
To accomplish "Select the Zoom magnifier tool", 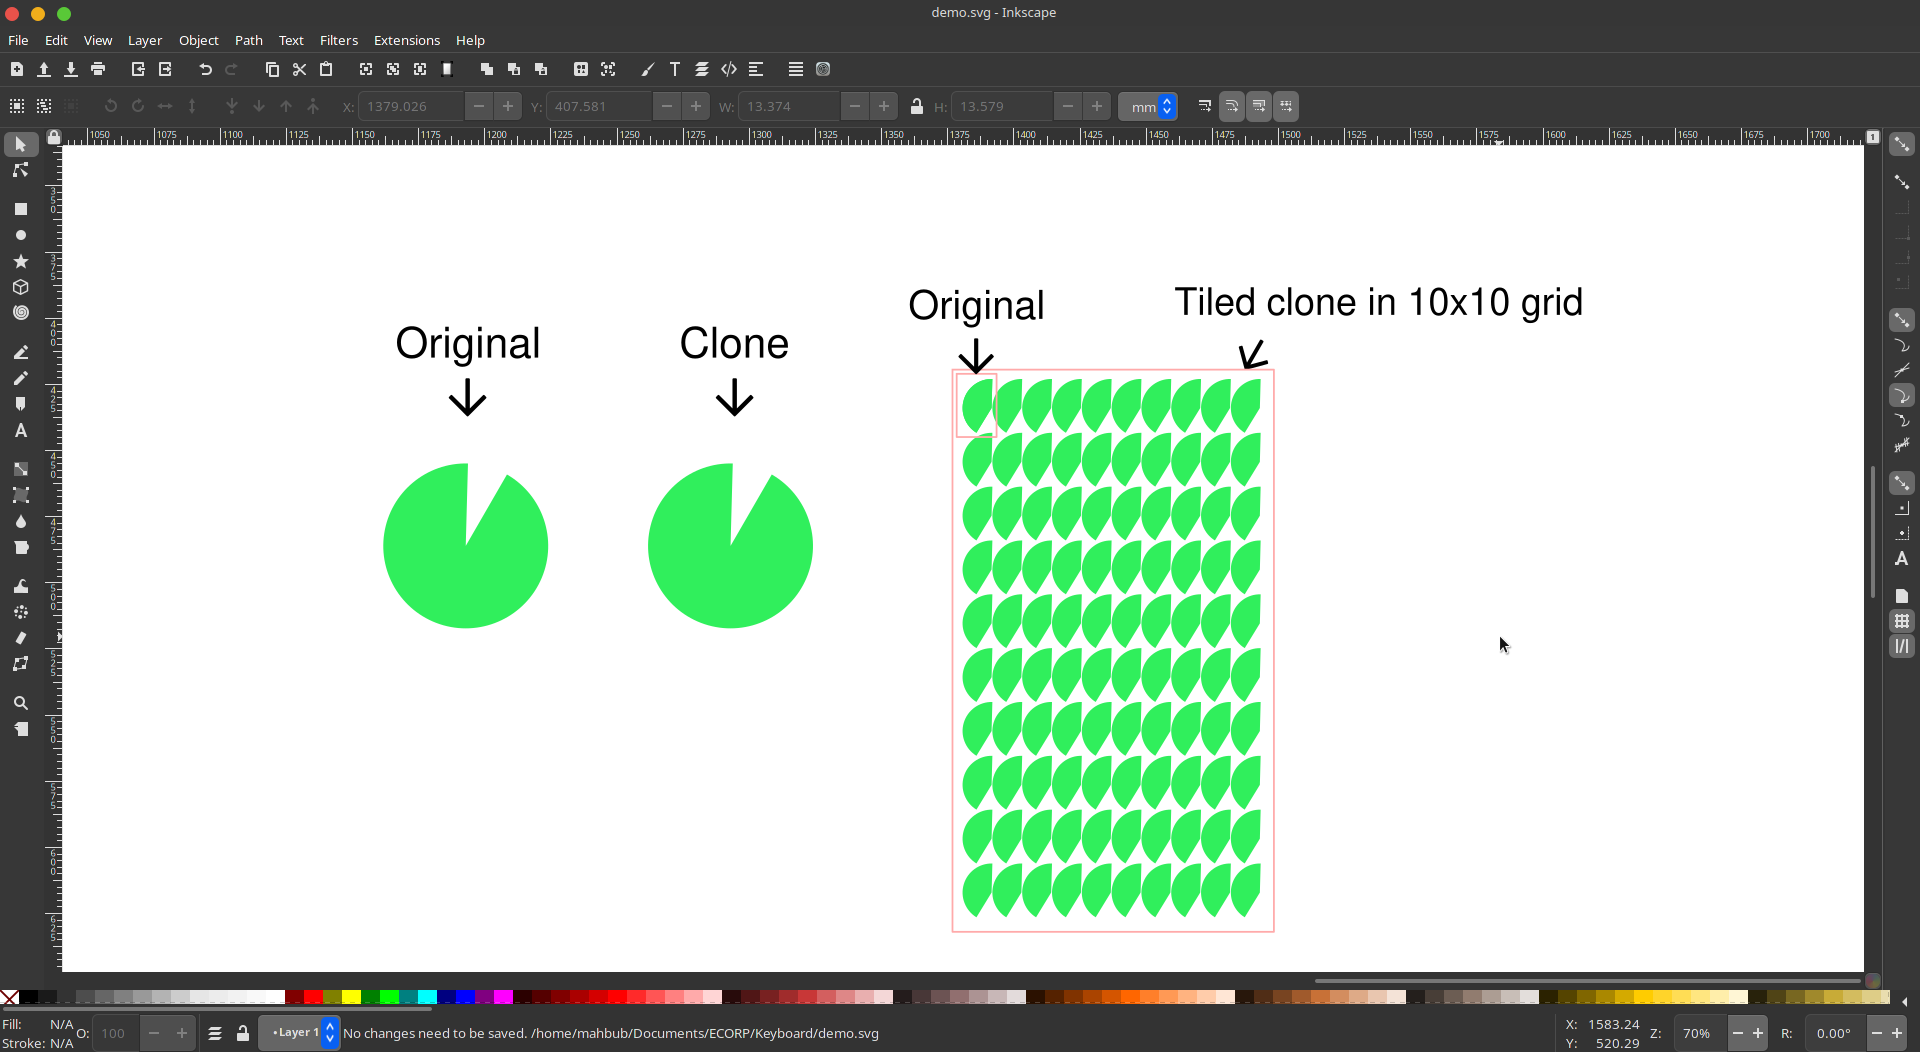I will point(20,703).
